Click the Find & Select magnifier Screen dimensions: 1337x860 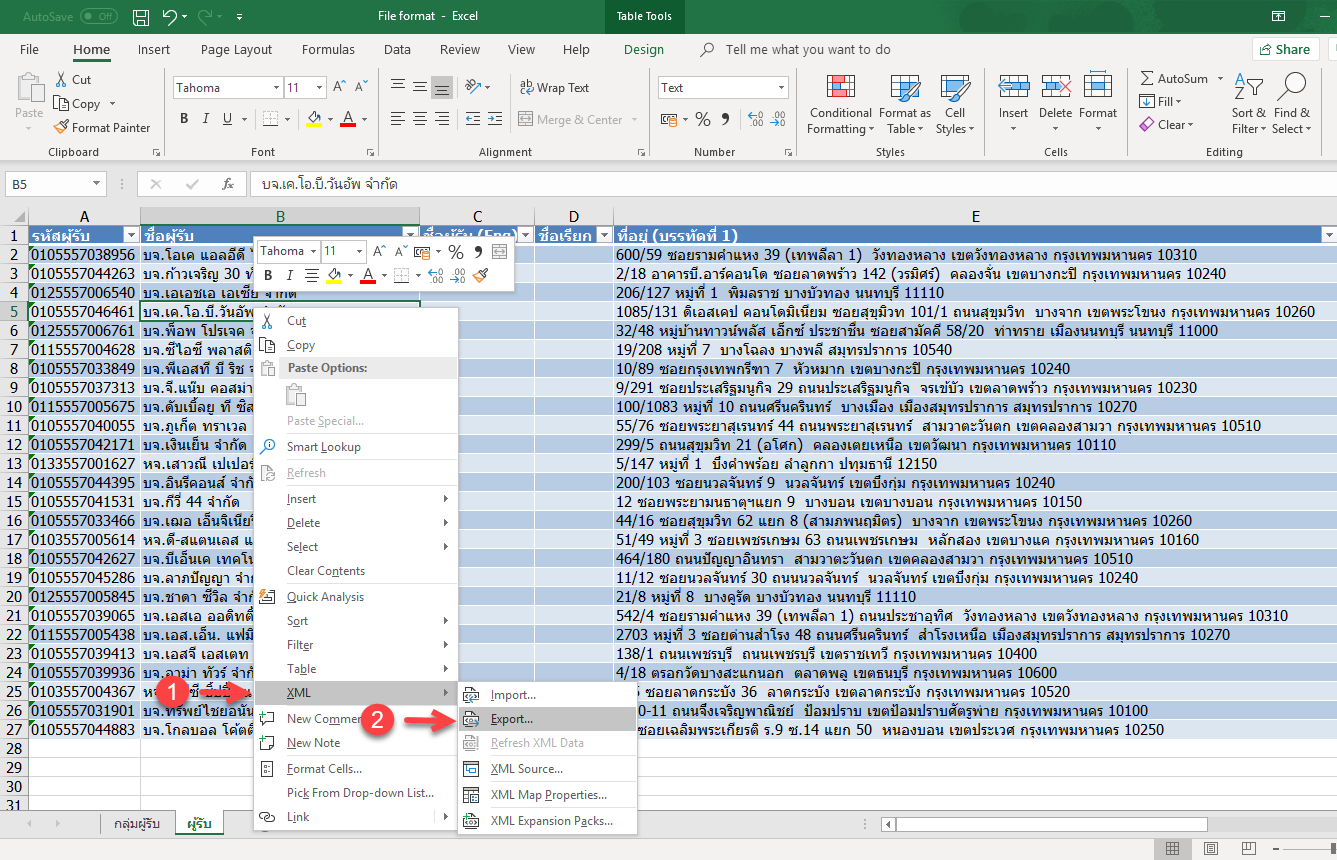(1292, 86)
